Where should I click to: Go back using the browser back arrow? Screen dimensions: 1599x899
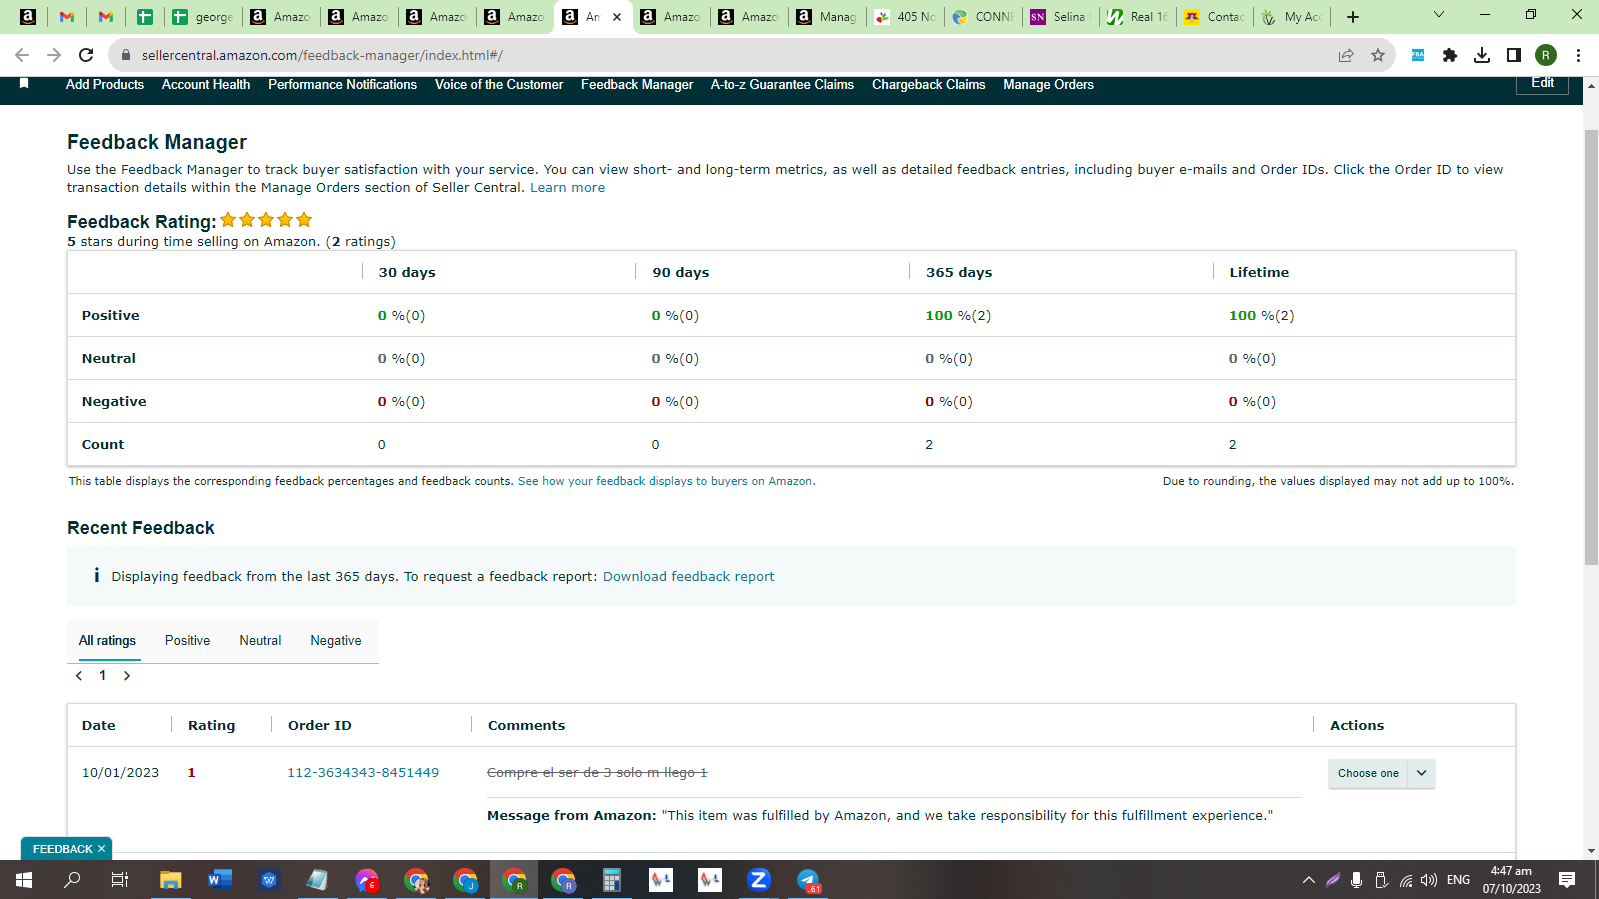coord(22,55)
